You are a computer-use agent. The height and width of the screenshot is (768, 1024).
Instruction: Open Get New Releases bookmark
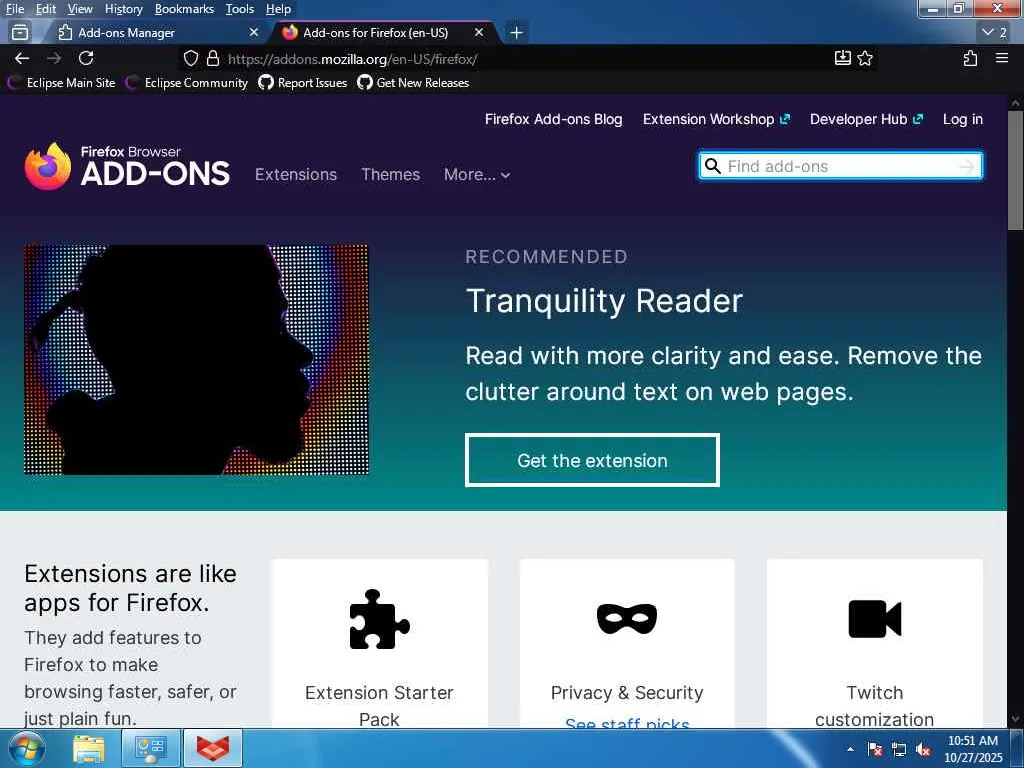tap(413, 83)
